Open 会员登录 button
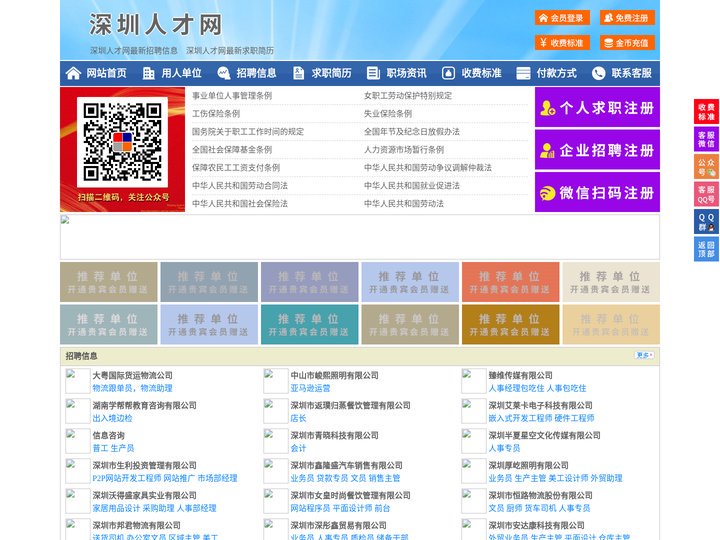Image resolution: width=720 pixels, height=540 pixels. tap(562, 18)
